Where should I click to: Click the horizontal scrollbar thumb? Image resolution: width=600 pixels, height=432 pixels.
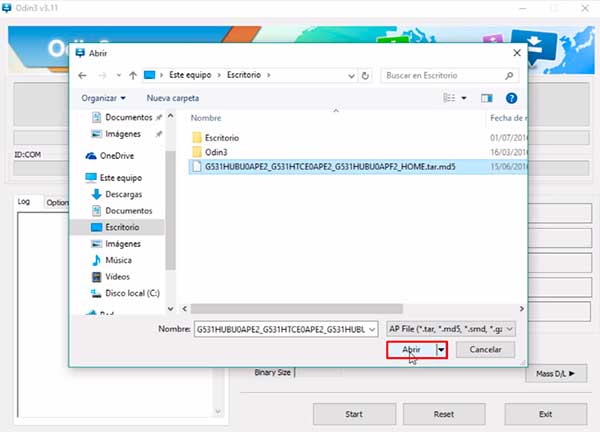[x=297, y=309]
